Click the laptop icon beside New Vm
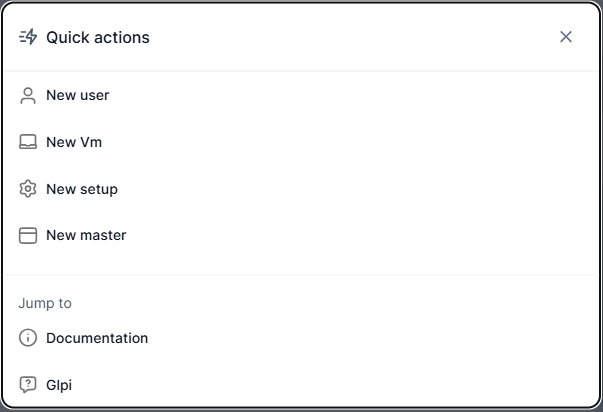Screen dimensions: 603x412 28,142
